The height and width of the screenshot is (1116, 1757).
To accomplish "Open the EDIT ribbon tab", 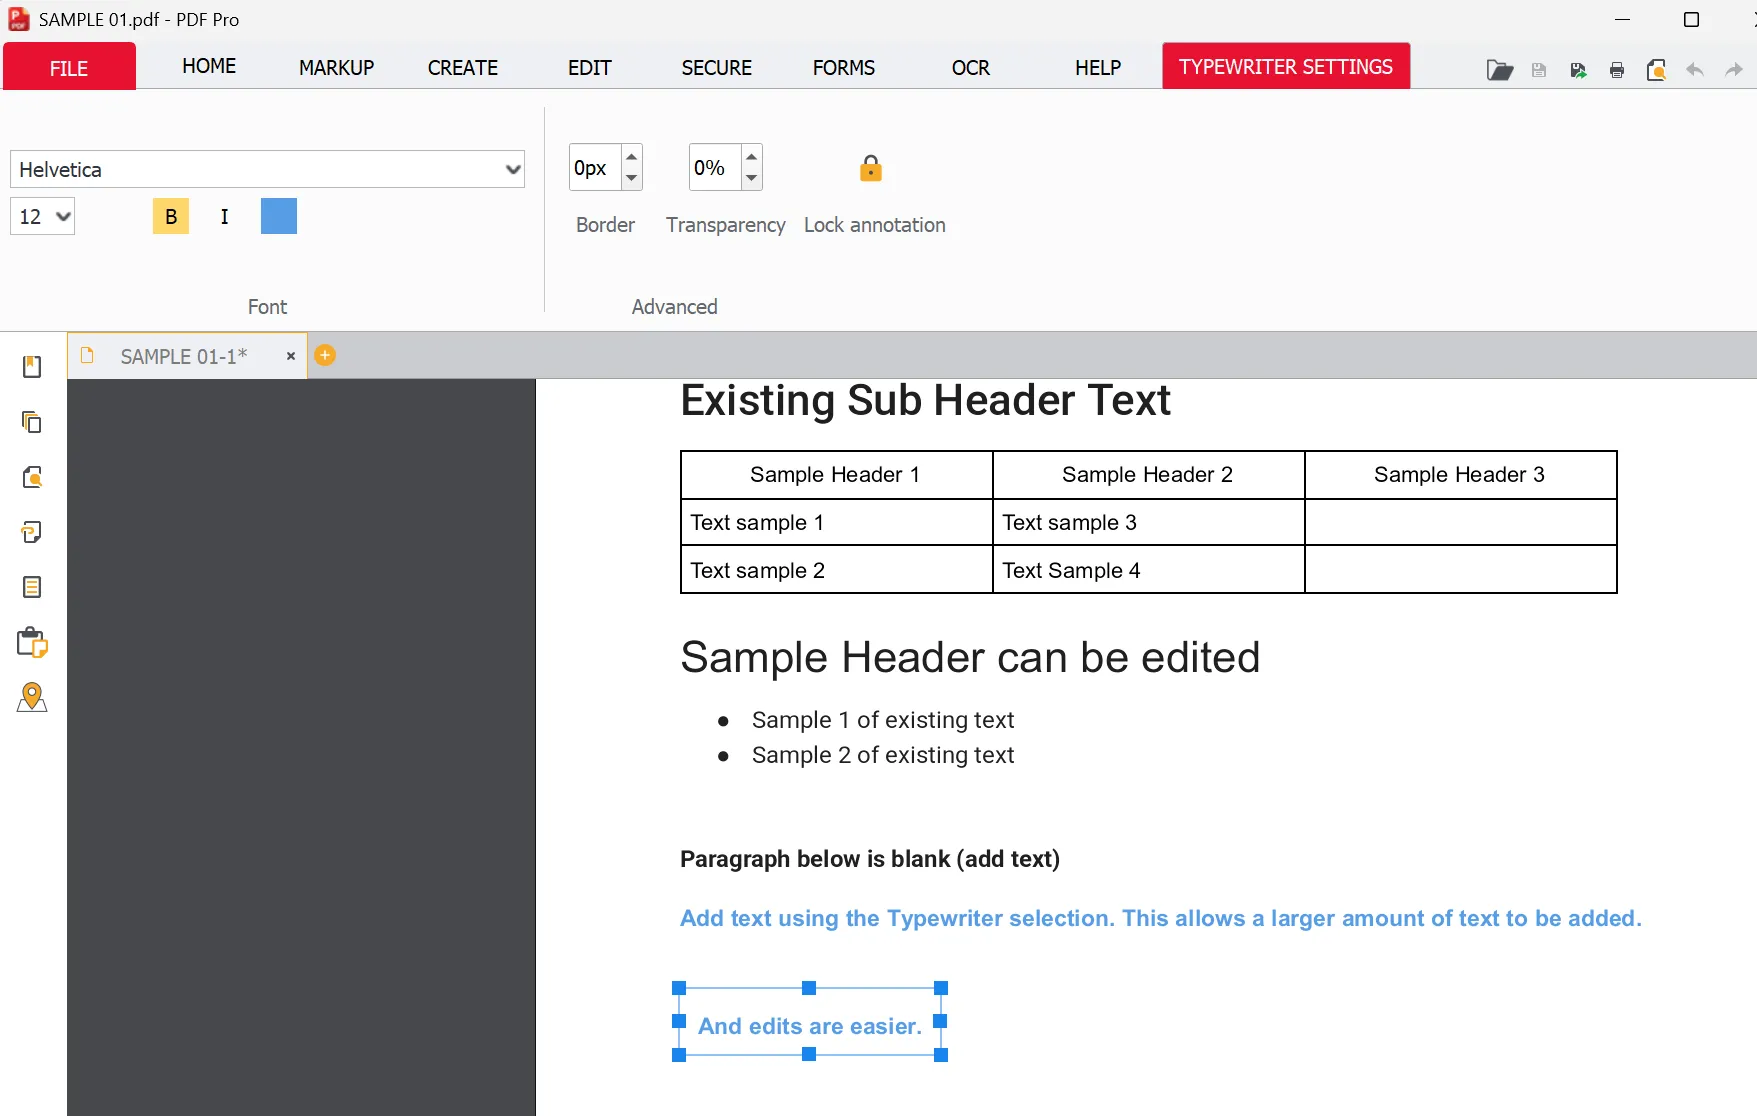I will pos(590,67).
